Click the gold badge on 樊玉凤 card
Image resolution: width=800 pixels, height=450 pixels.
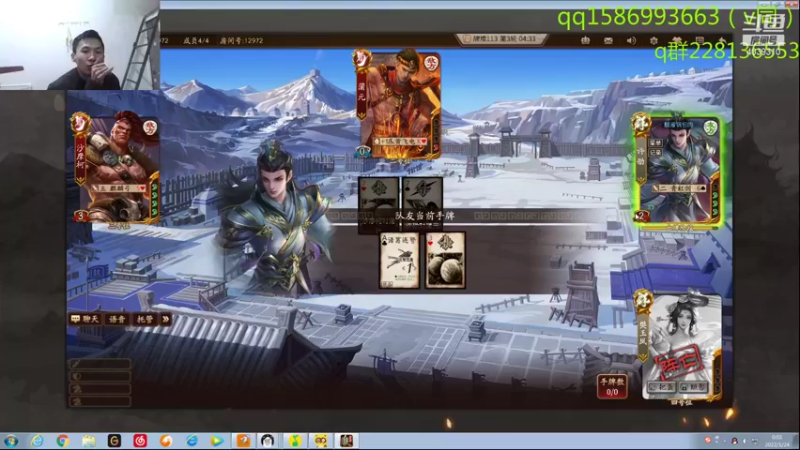coord(643,299)
